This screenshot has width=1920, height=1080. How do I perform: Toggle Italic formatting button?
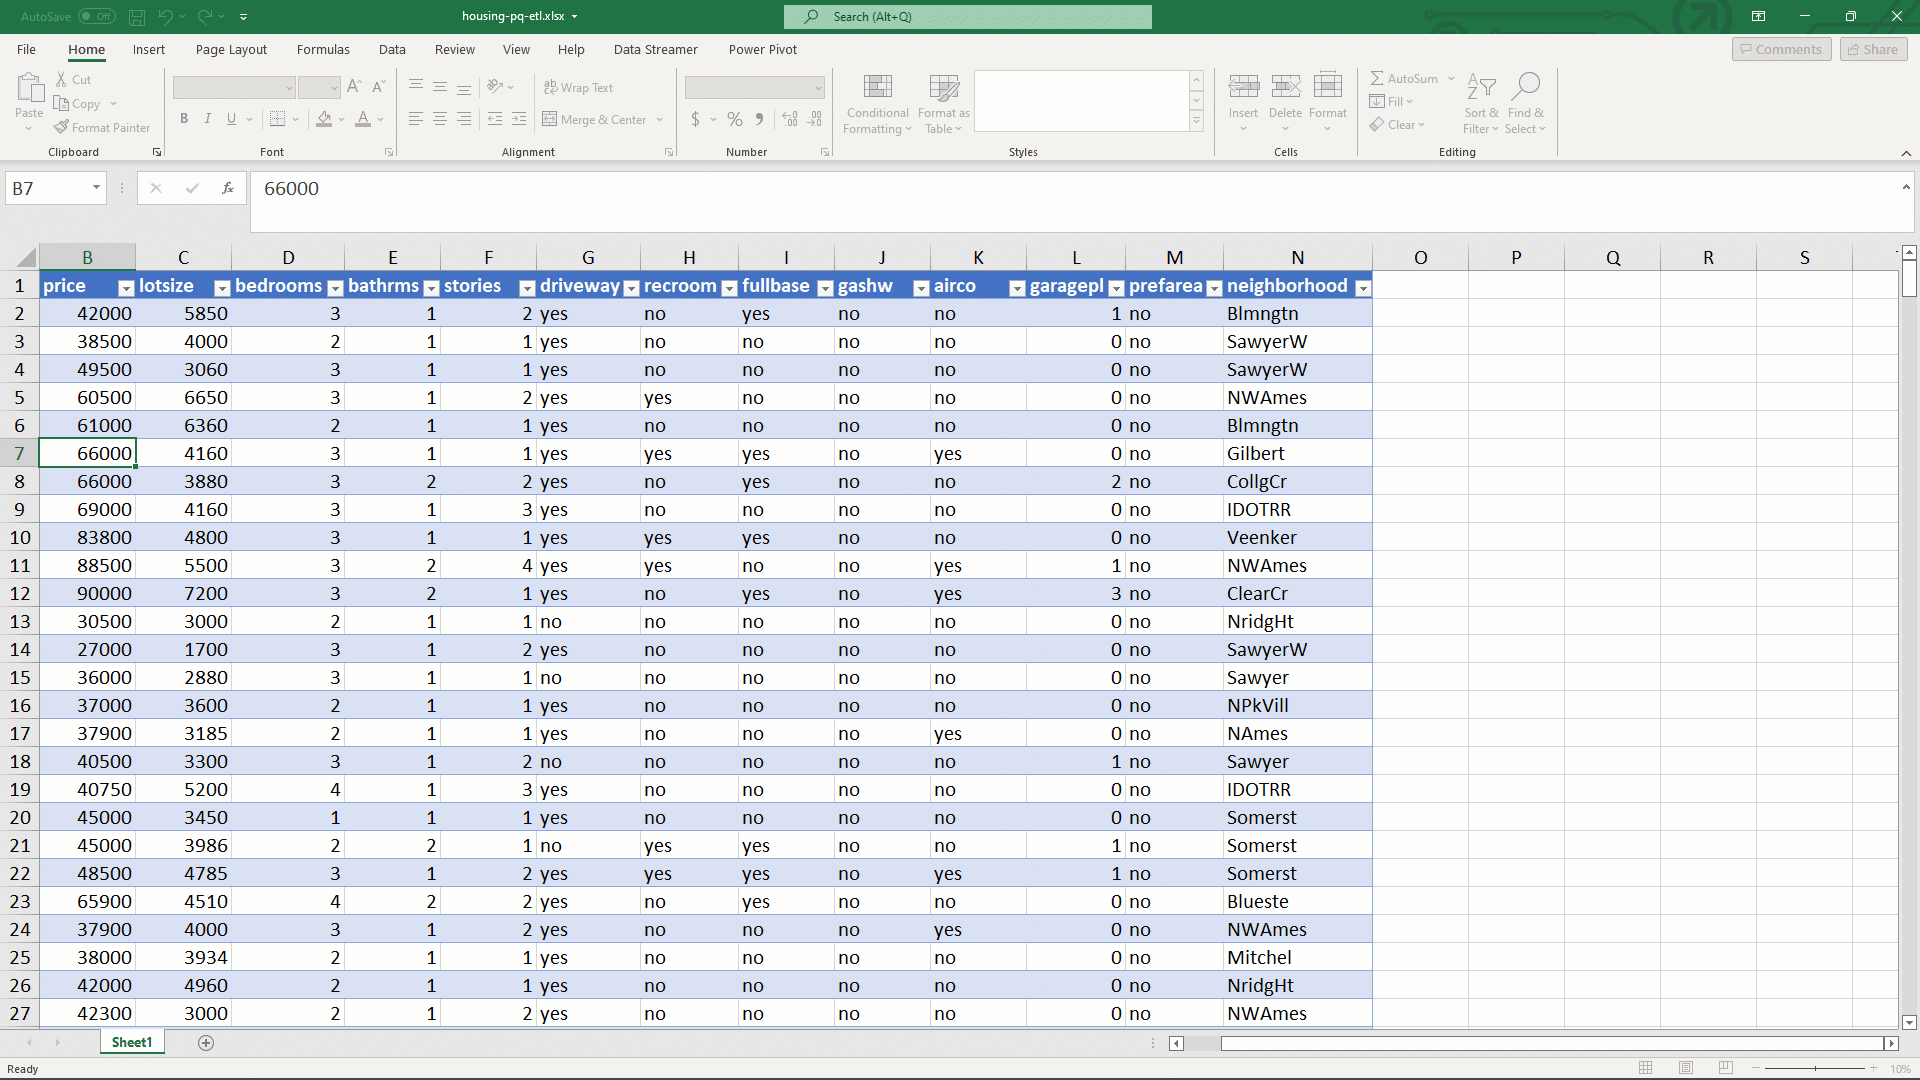pyautogui.click(x=208, y=119)
